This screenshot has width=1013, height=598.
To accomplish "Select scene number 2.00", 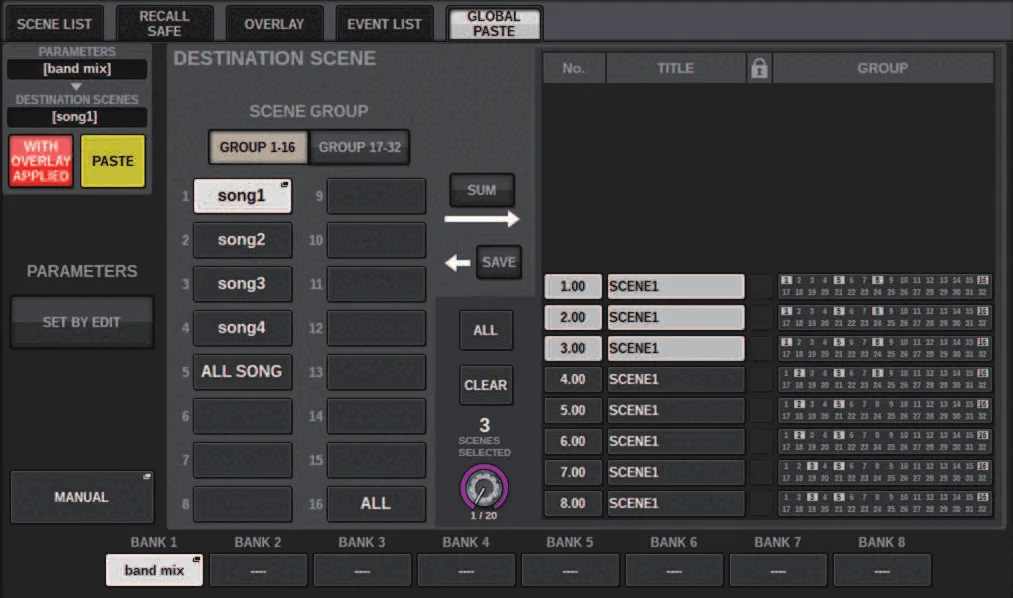I will [x=572, y=317].
